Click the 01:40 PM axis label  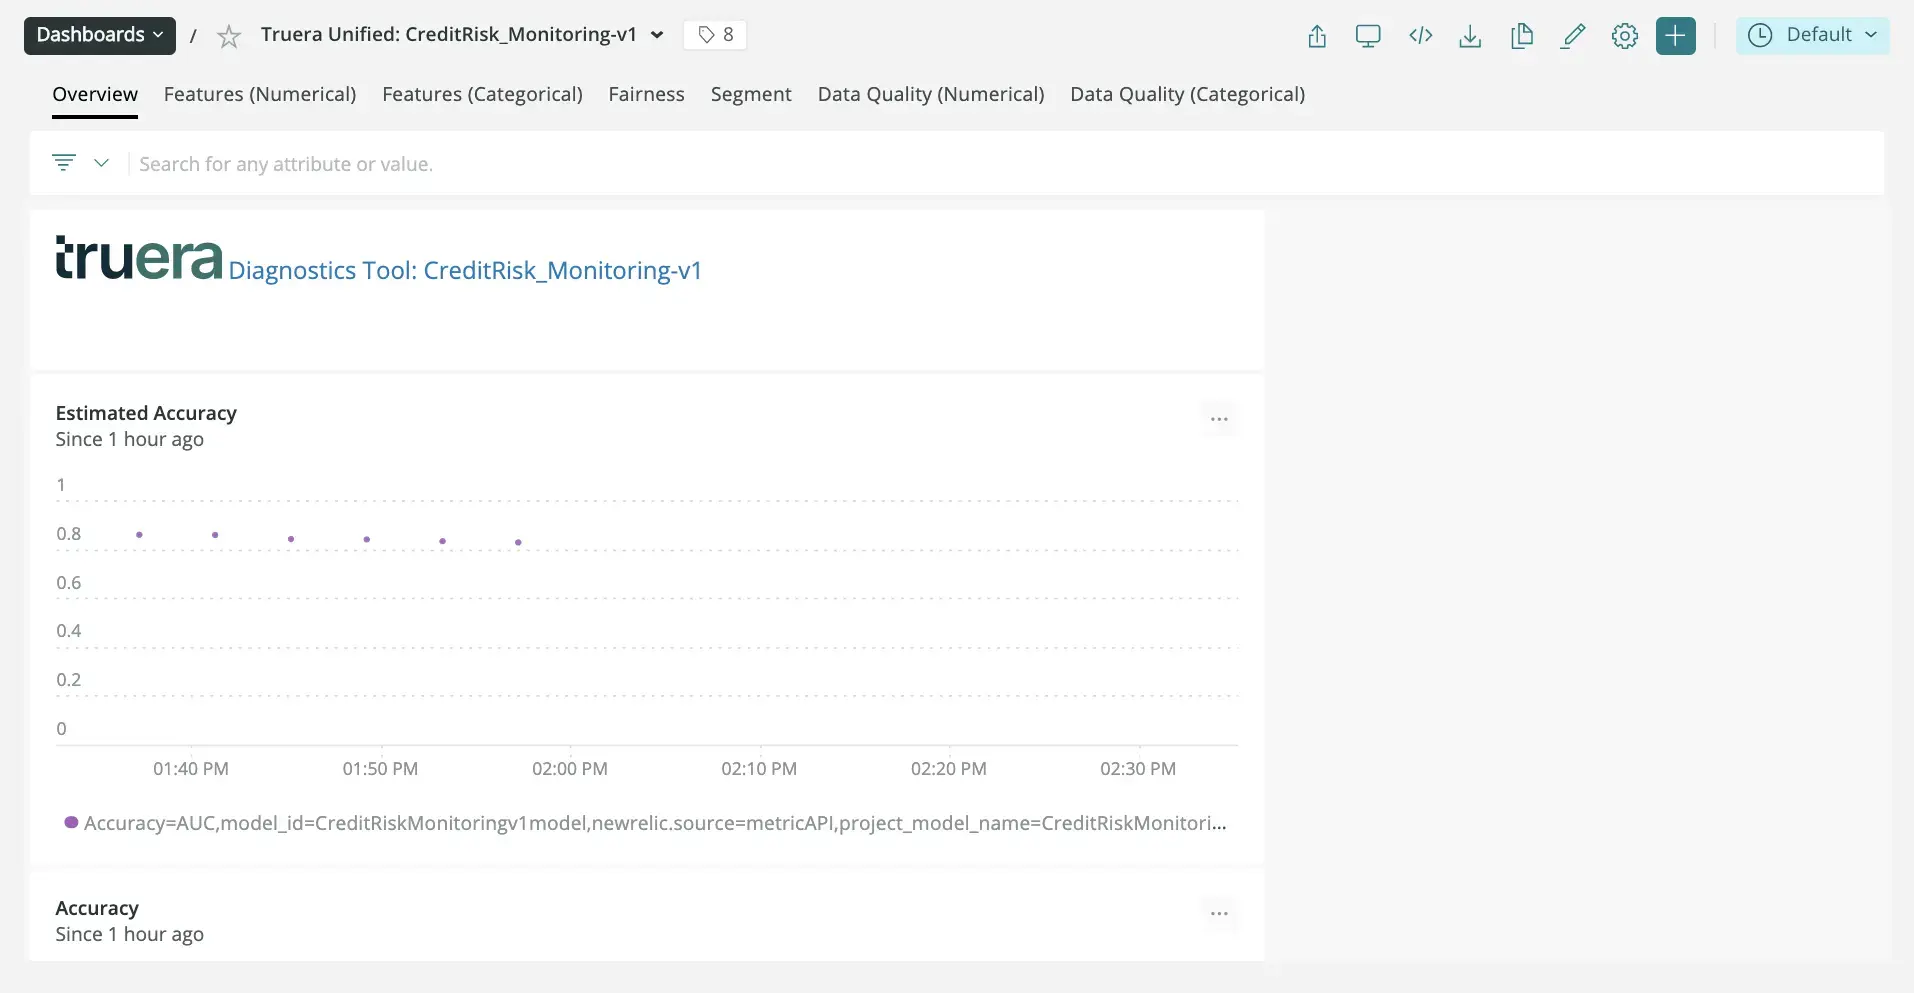(x=191, y=769)
